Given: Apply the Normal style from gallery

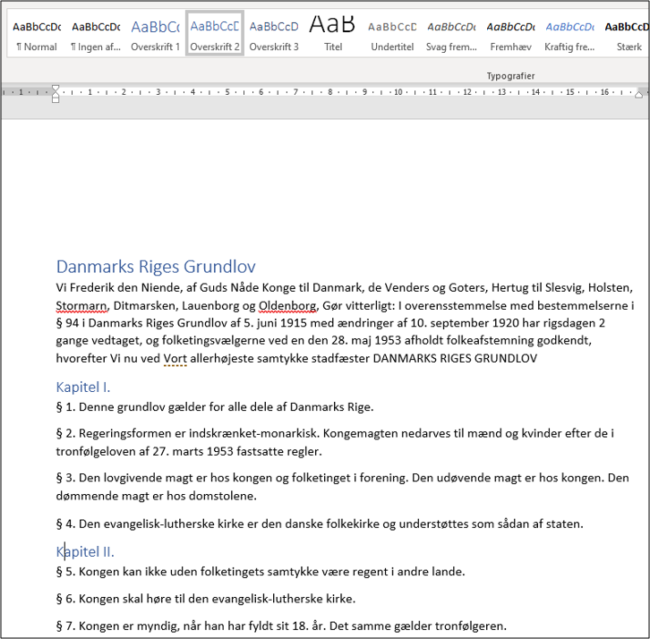Looking at the screenshot, I should [x=36, y=33].
